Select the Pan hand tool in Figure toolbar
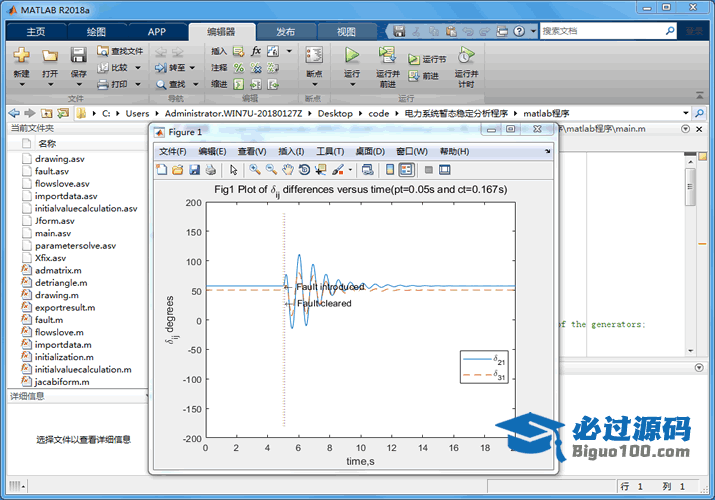The height and width of the screenshot is (500, 715). (x=286, y=170)
